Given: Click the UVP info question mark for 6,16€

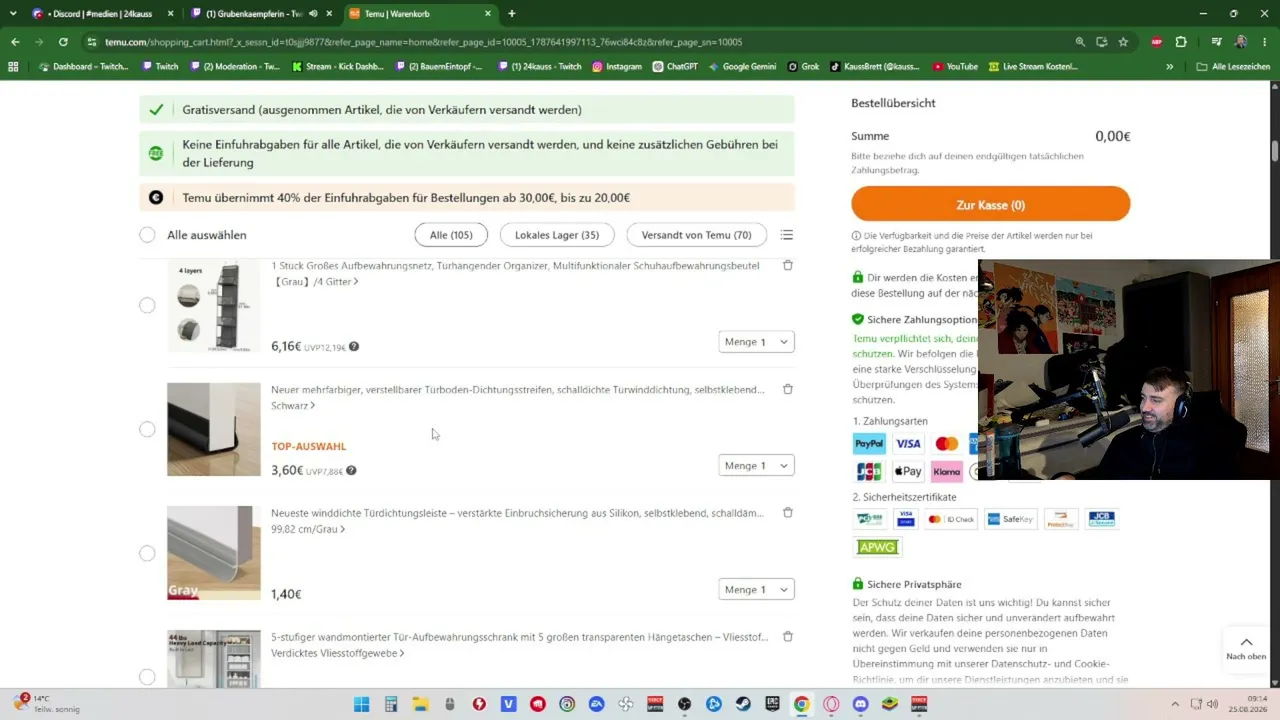Looking at the screenshot, I should [x=354, y=347].
